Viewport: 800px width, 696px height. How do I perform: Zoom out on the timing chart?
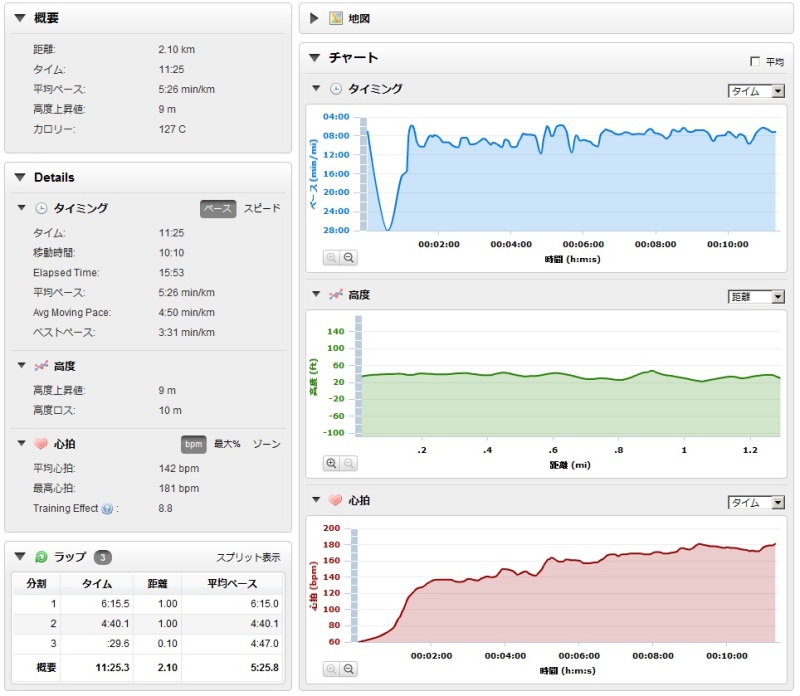point(349,257)
